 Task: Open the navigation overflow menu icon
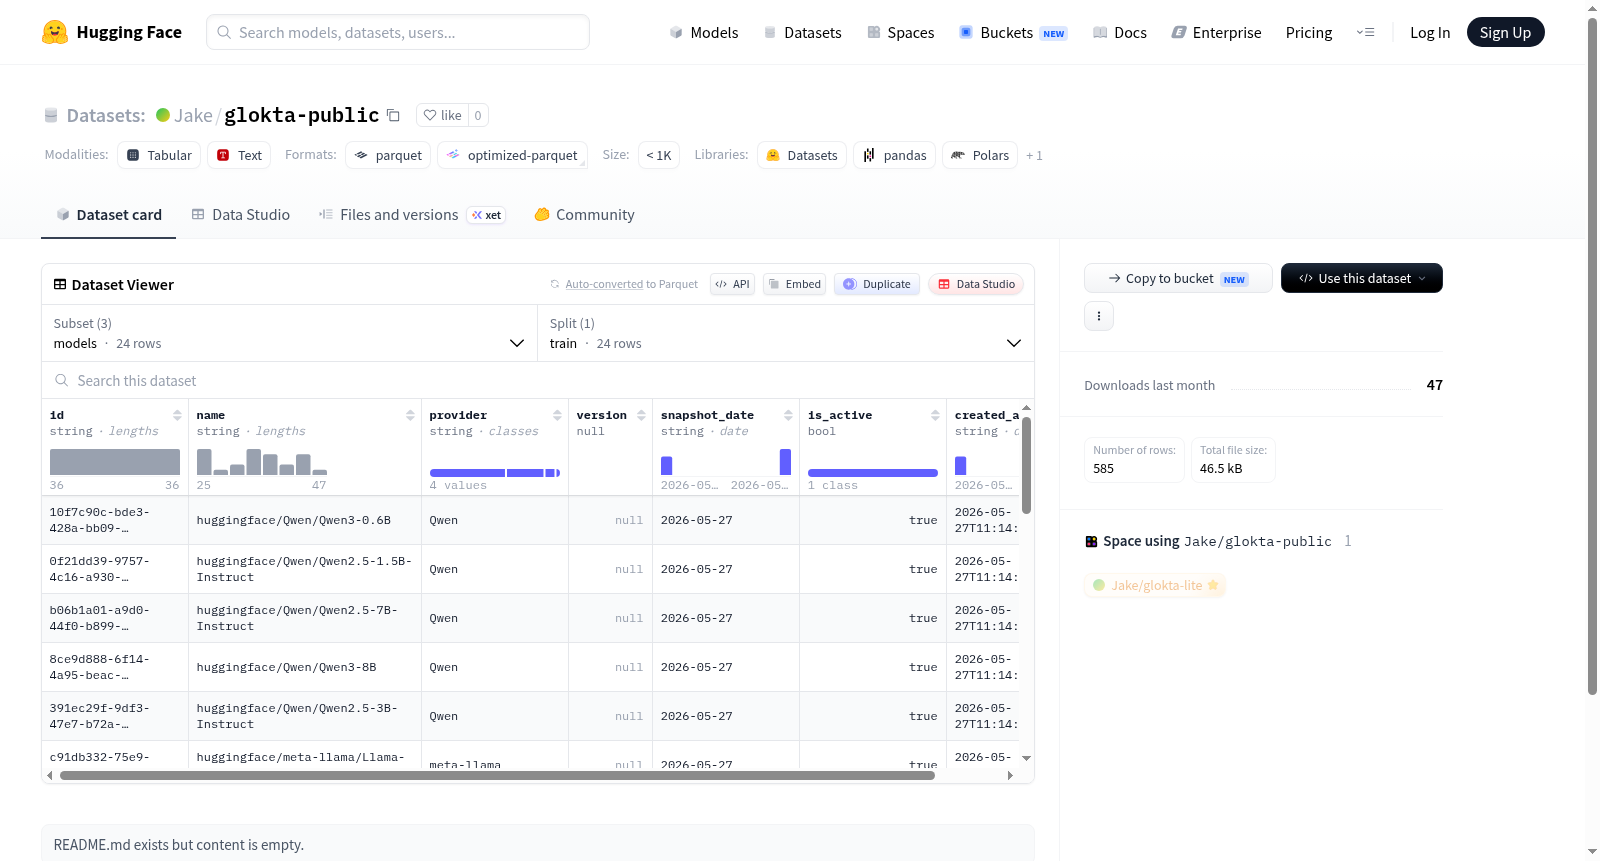1365,32
